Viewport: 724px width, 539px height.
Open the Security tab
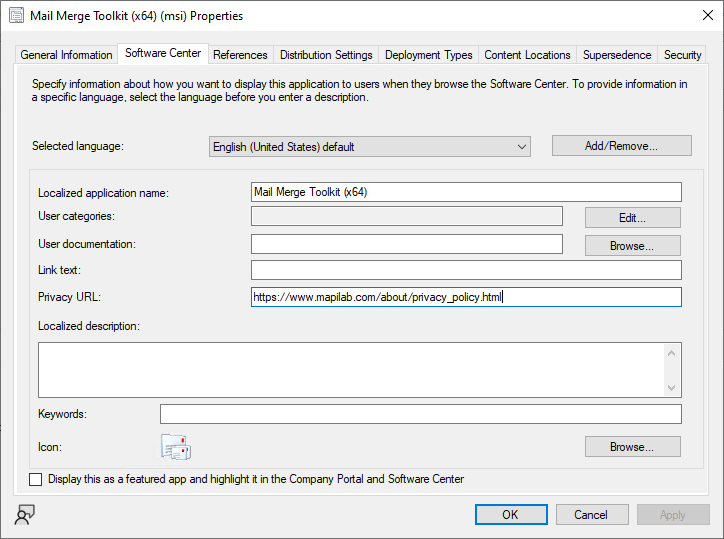click(682, 55)
